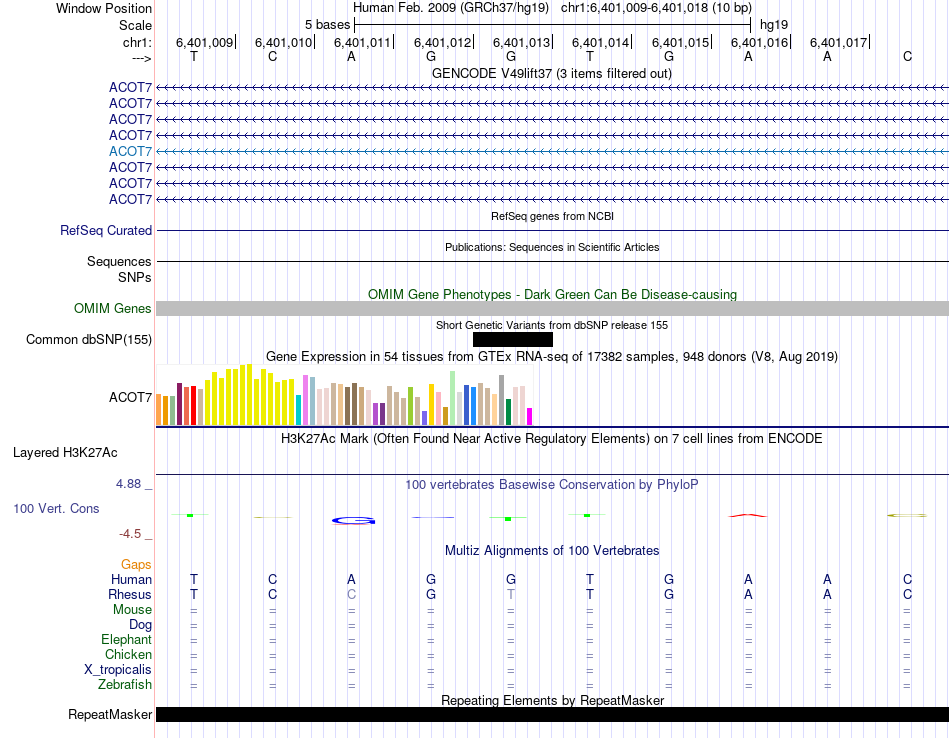Click the OMIM Genes track label
The image size is (950, 738).
(112, 308)
